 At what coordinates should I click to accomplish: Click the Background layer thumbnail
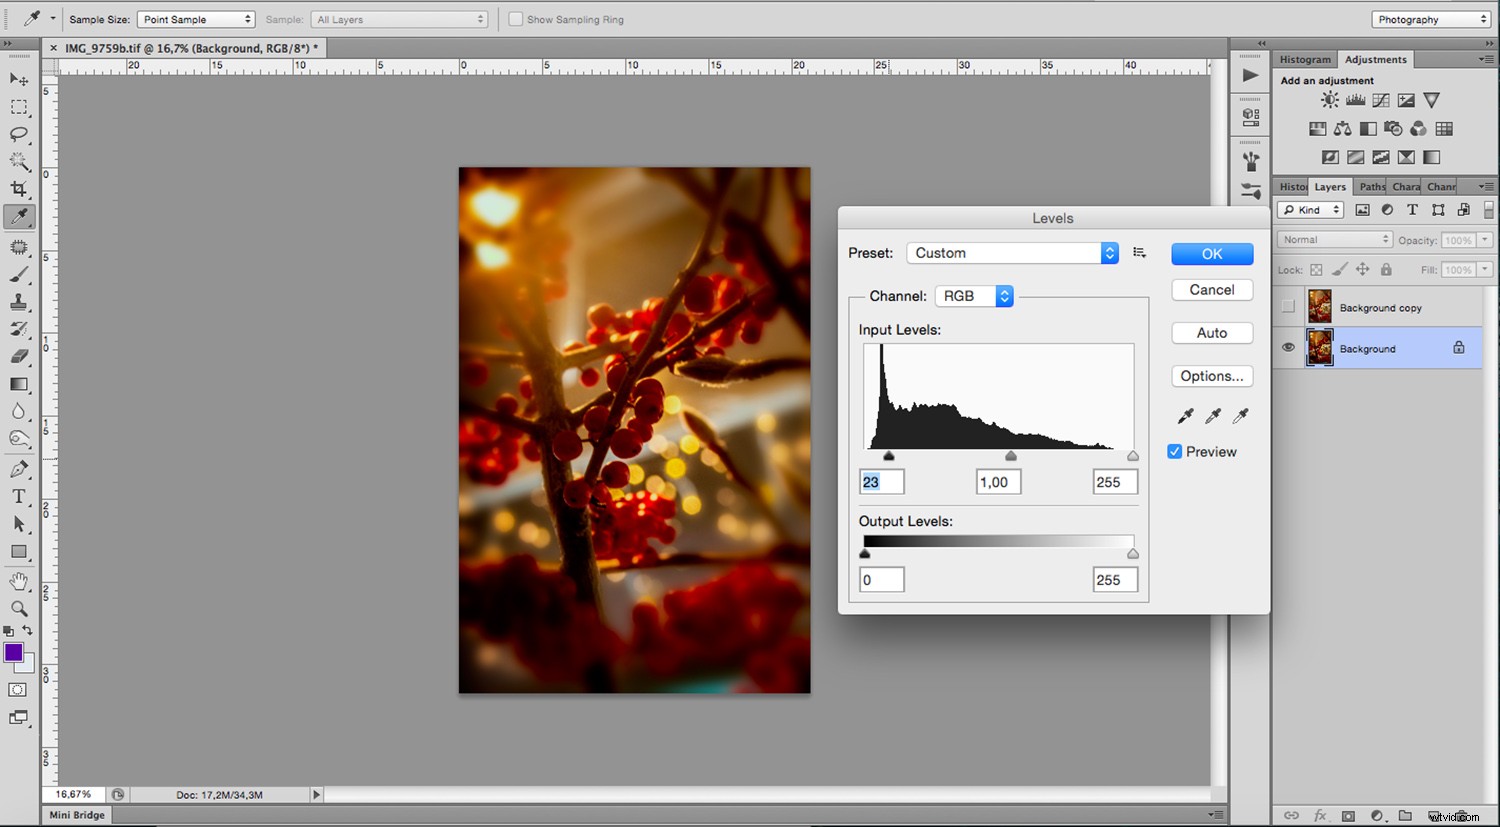[1320, 348]
